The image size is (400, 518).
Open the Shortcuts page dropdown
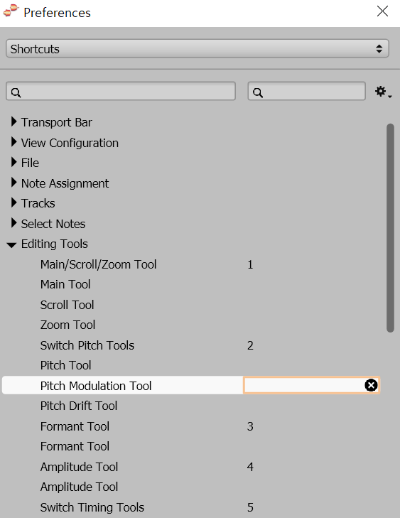point(197,49)
